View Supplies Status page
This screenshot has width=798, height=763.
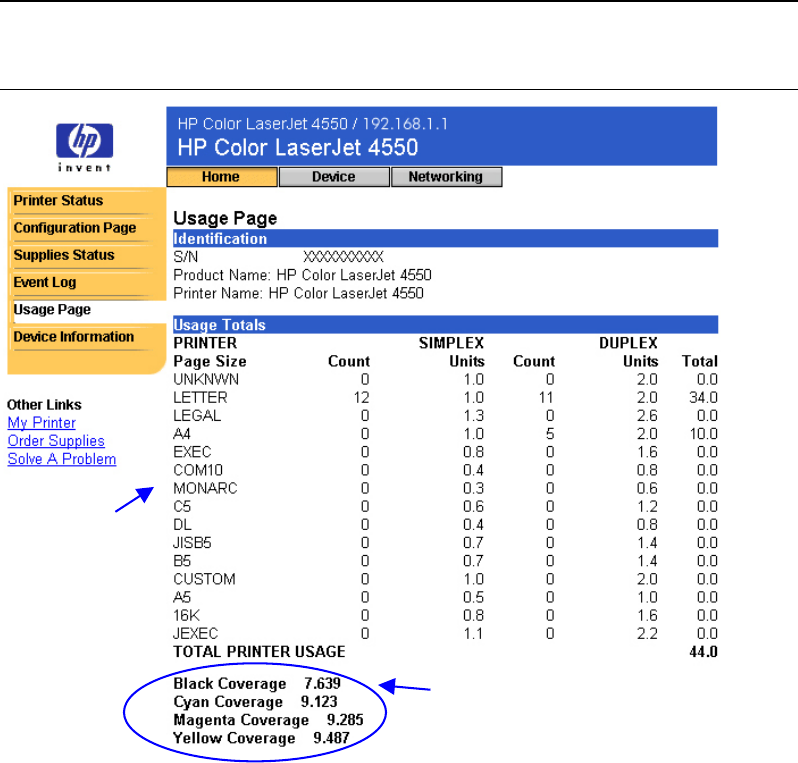[64, 255]
